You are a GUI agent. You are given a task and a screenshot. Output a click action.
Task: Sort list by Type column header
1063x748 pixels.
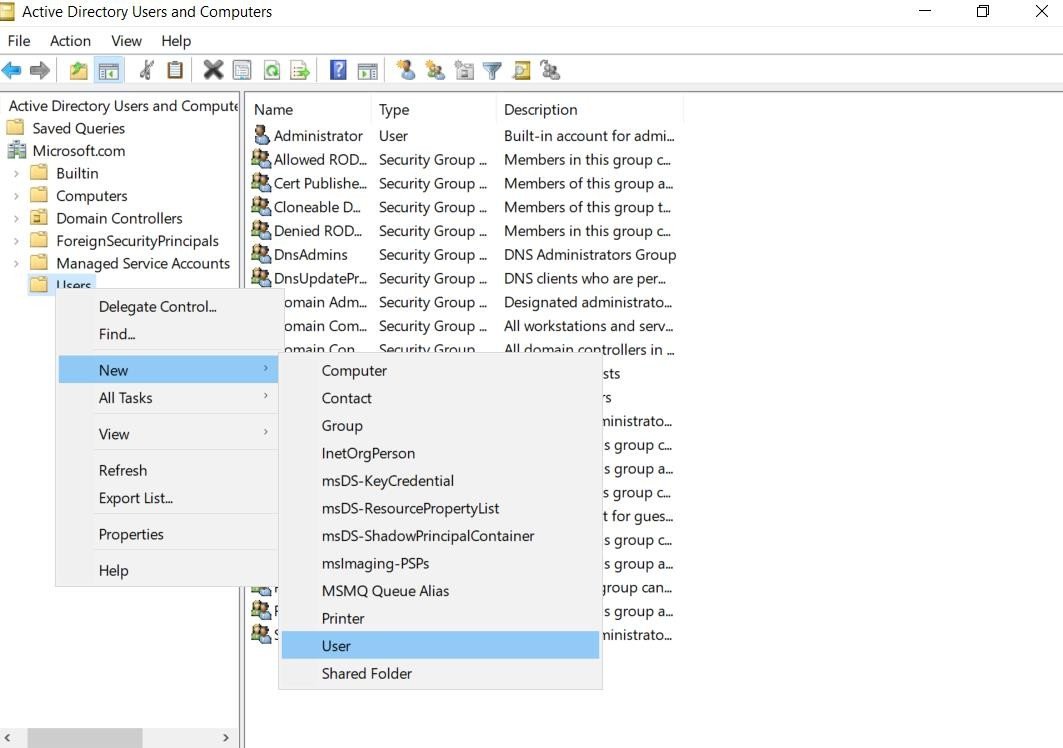433,110
